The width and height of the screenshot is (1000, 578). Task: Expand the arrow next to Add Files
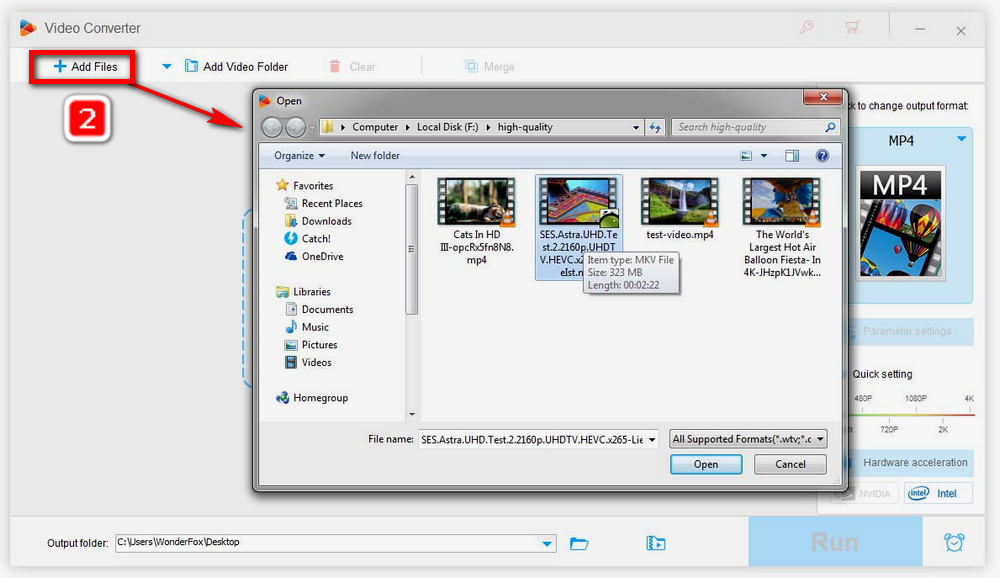tap(167, 66)
